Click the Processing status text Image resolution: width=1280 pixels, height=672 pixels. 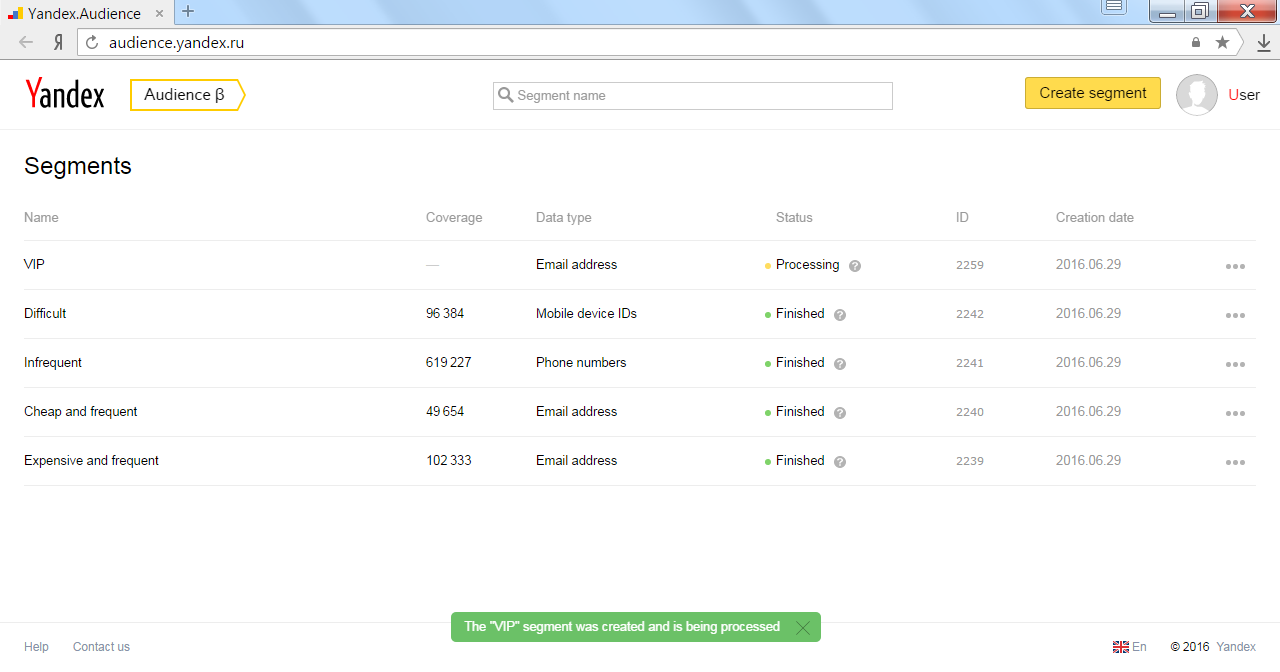coord(808,264)
